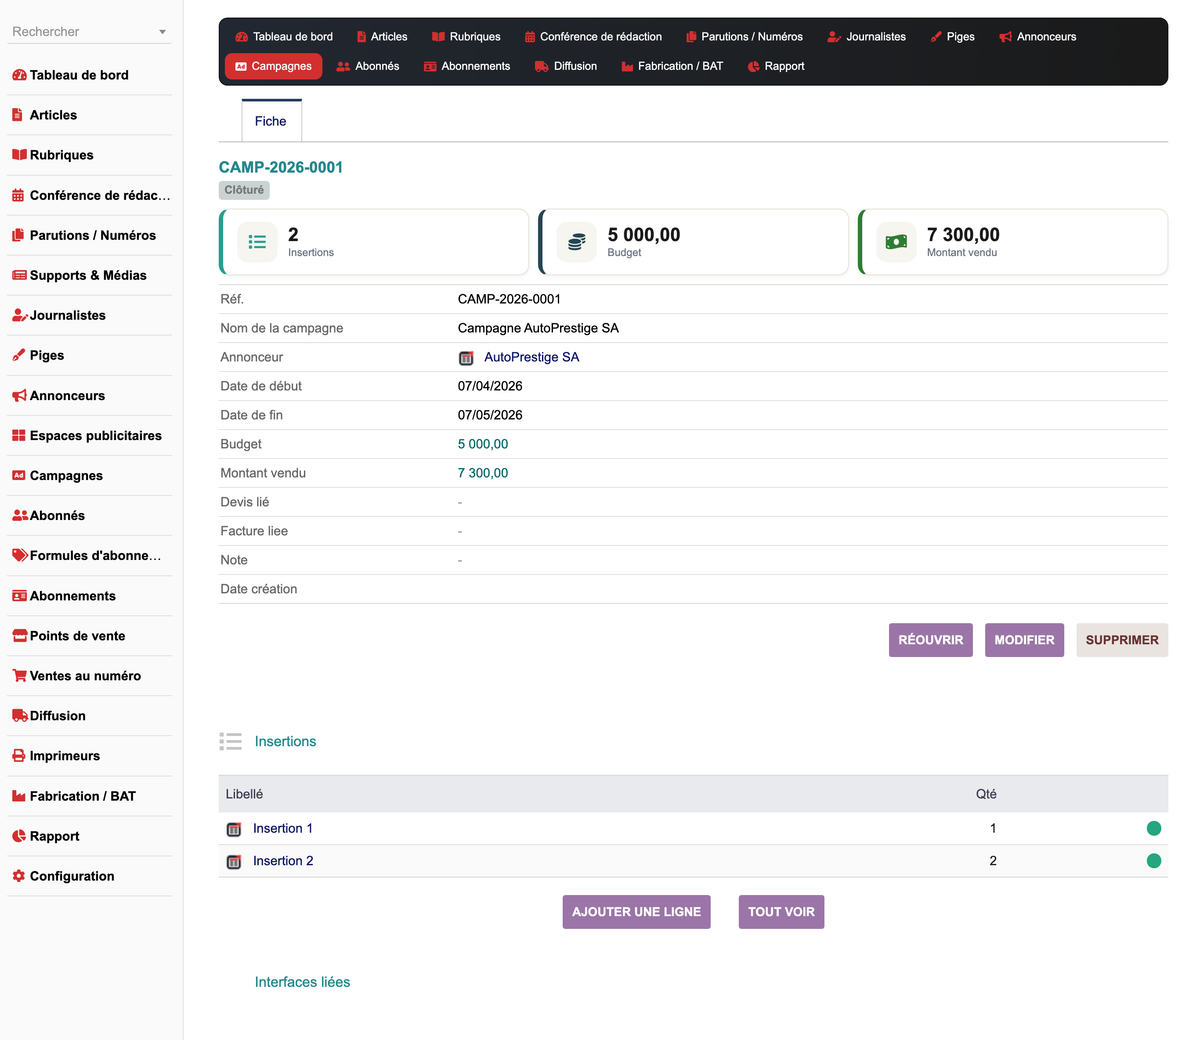This screenshot has width=1200, height=1040.
Task: Click the MODIFIER button
Action: (1024, 640)
